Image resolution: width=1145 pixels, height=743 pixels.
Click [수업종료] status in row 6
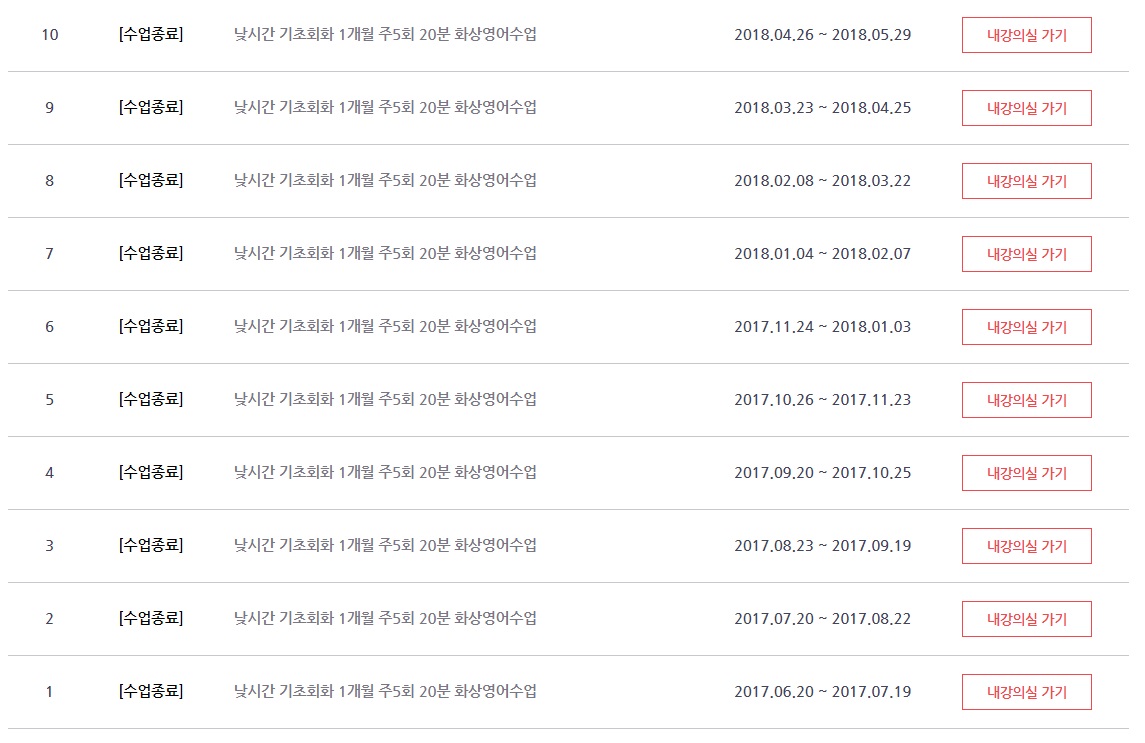tap(151, 327)
